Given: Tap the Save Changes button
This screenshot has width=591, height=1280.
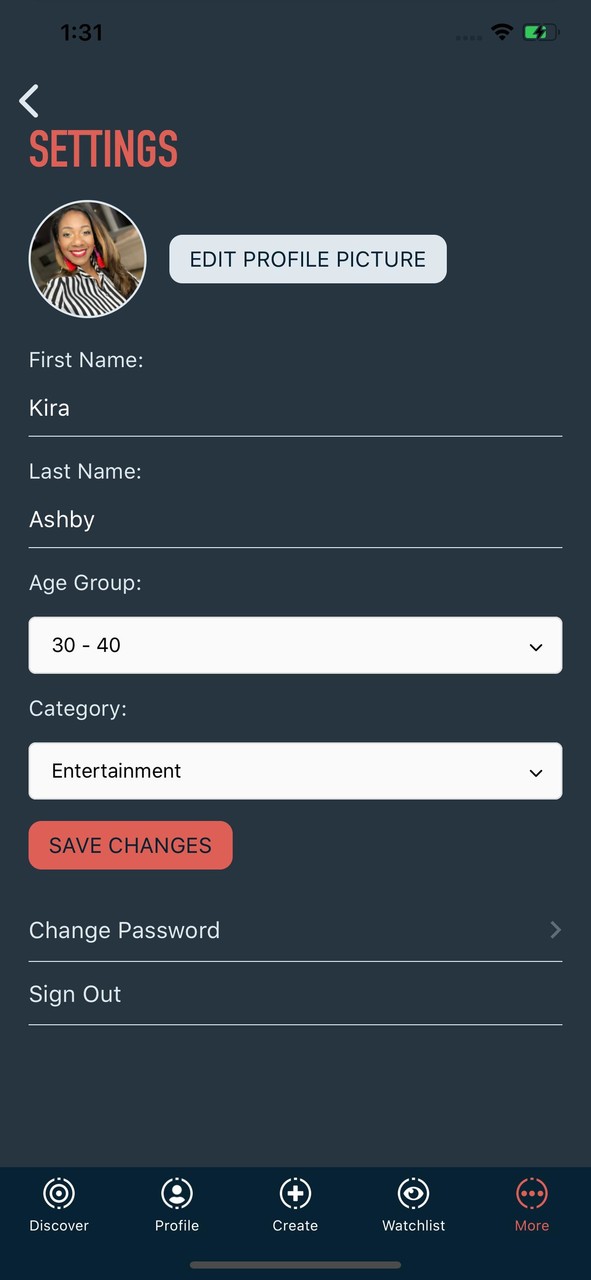Looking at the screenshot, I should point(130,845).
